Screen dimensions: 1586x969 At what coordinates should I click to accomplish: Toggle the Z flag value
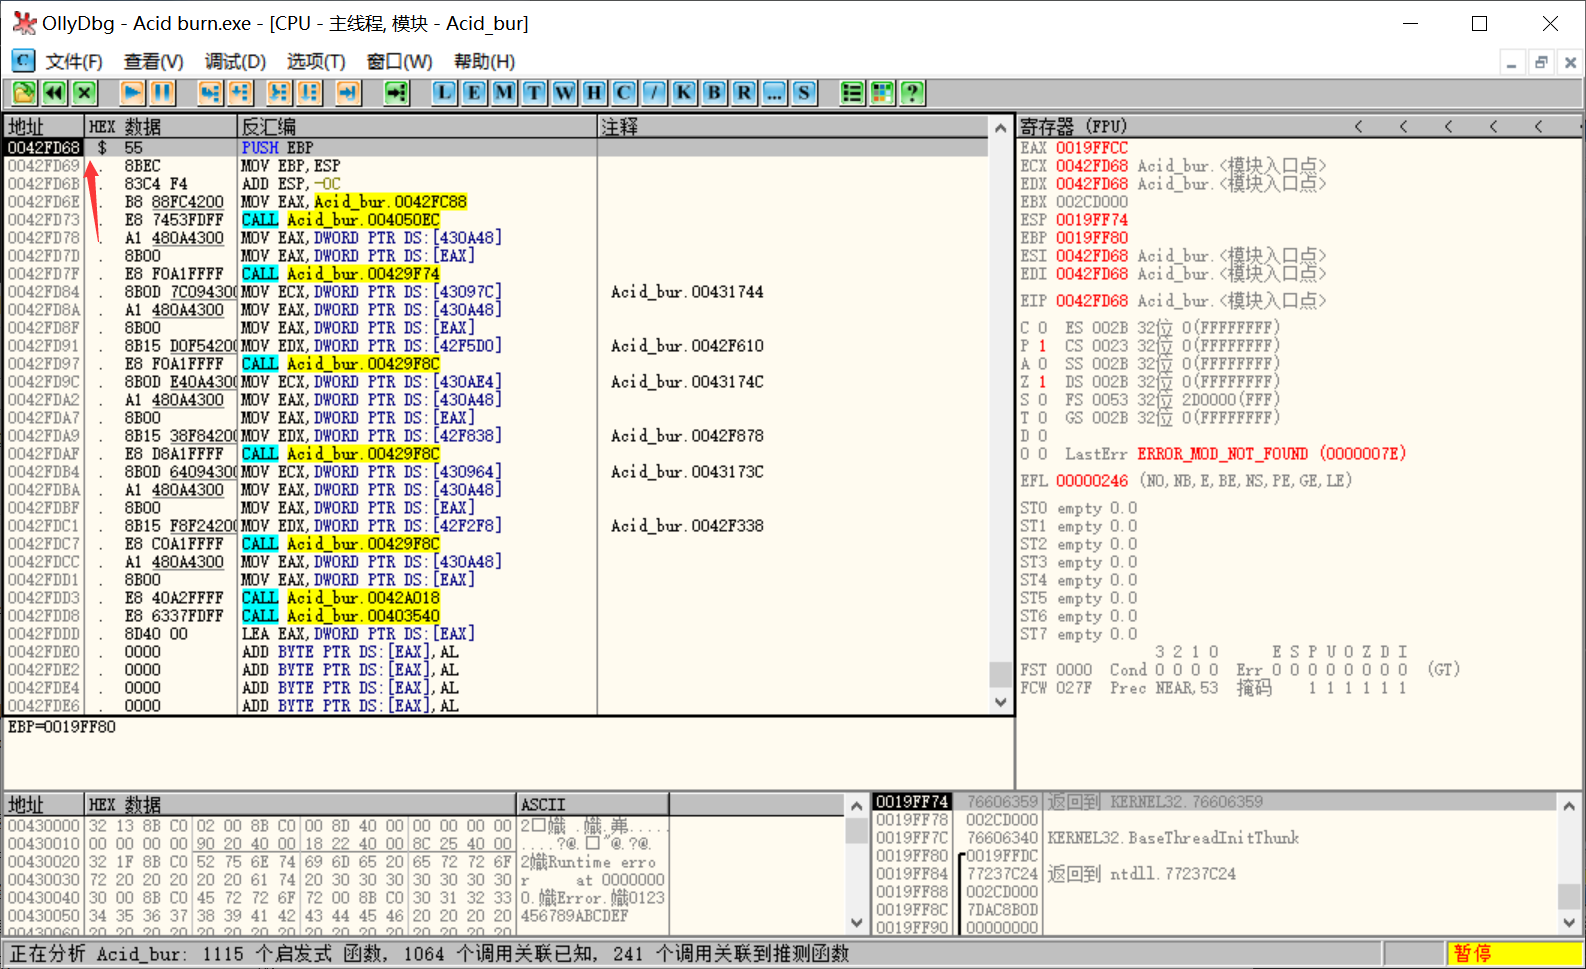tap(1042, 382)
